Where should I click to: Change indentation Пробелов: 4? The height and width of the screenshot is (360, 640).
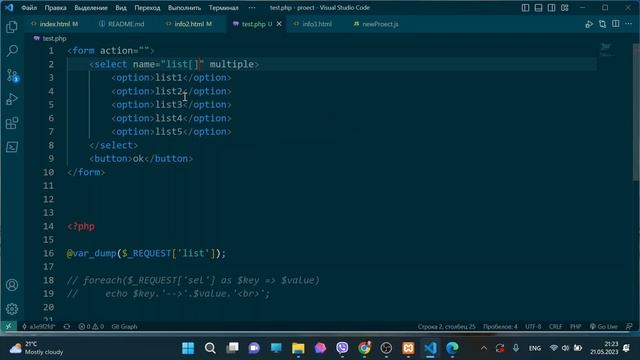(x=500, y=327)
